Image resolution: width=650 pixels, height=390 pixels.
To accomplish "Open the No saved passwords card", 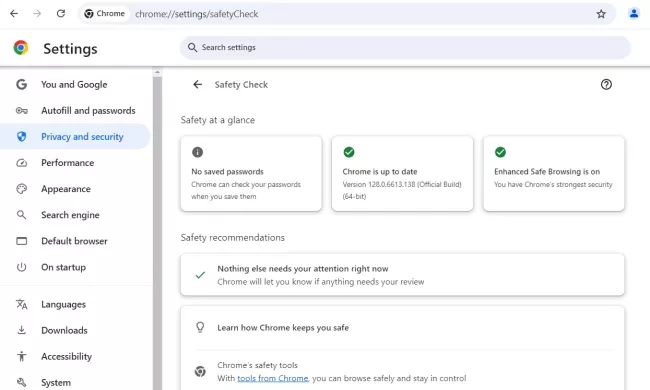I will [x=251, y=173].
